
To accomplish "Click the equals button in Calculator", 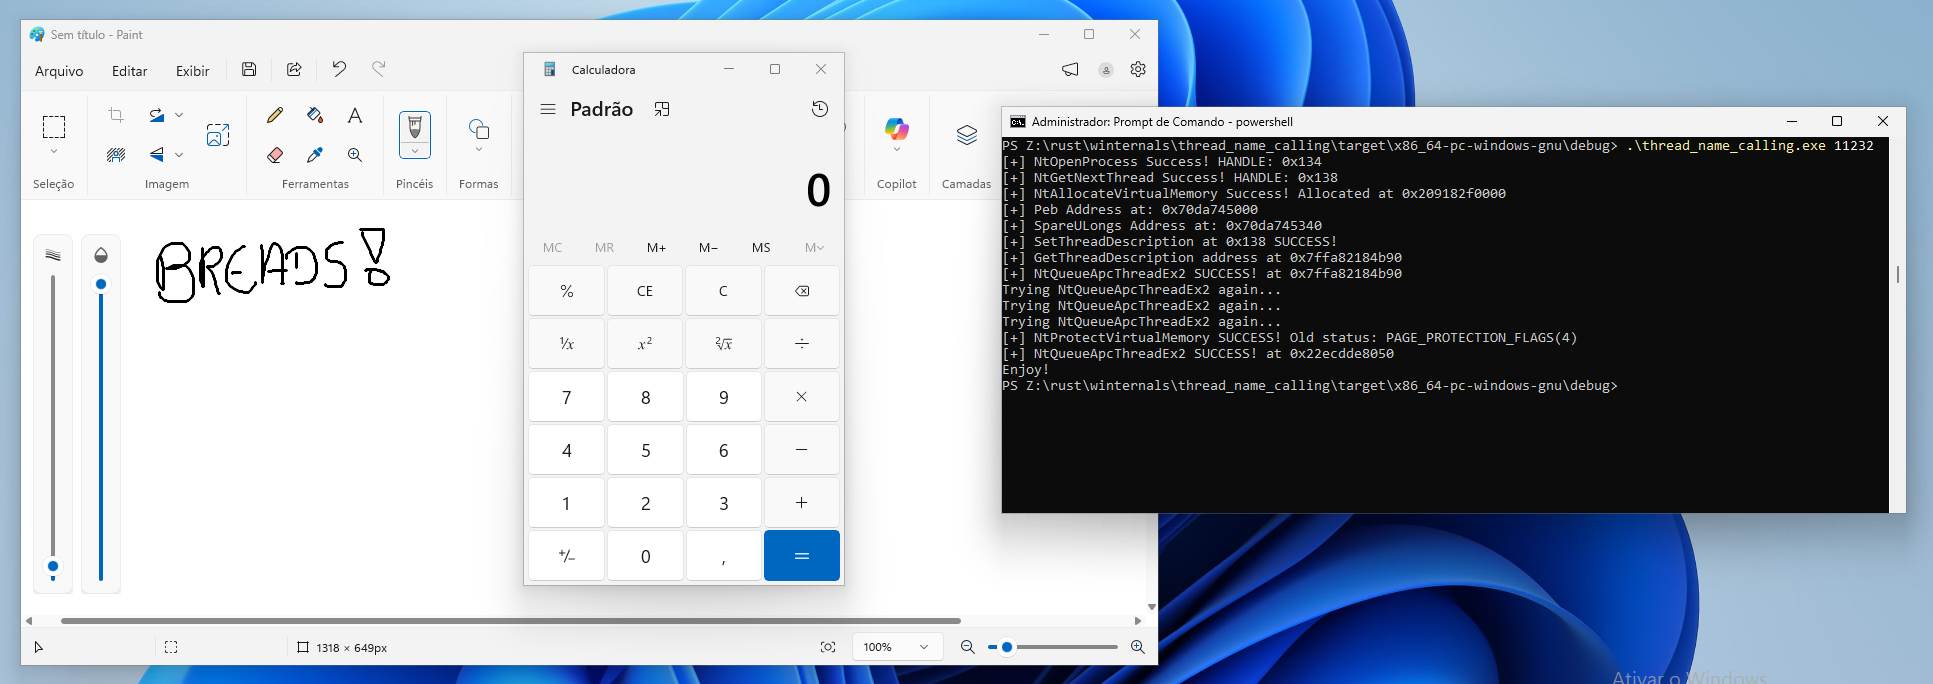I will (802, 556).
